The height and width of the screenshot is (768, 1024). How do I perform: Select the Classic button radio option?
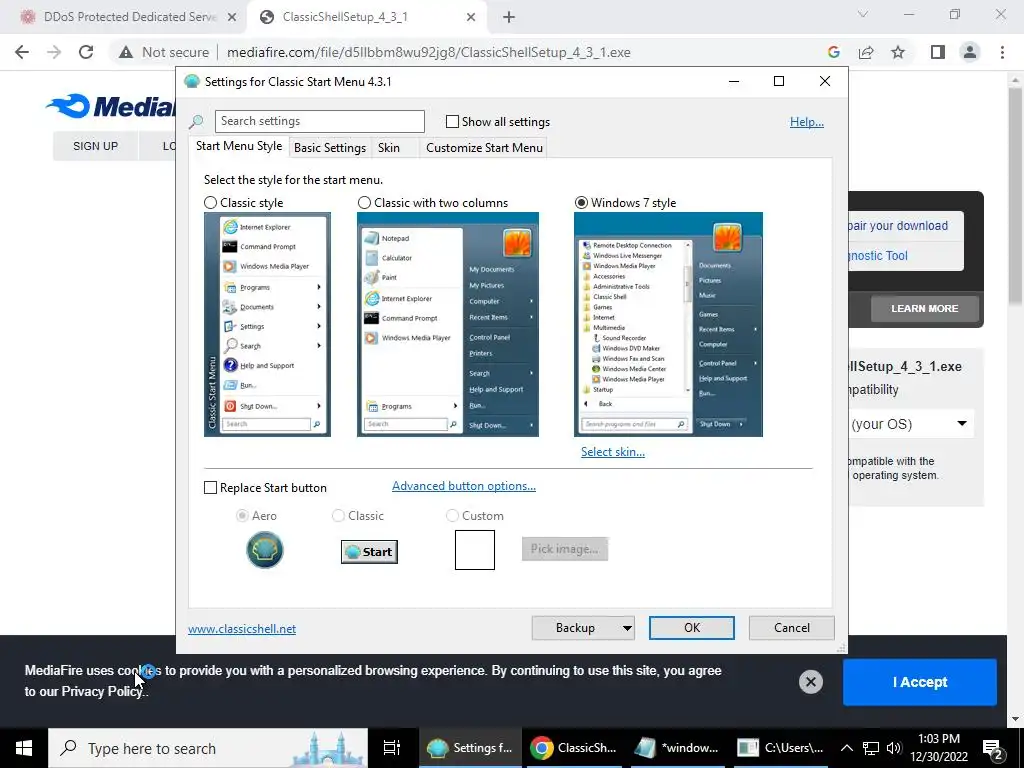click(338, 516)
